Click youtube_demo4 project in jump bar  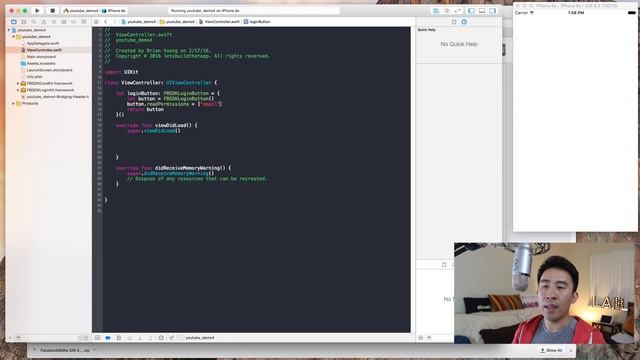139,22
